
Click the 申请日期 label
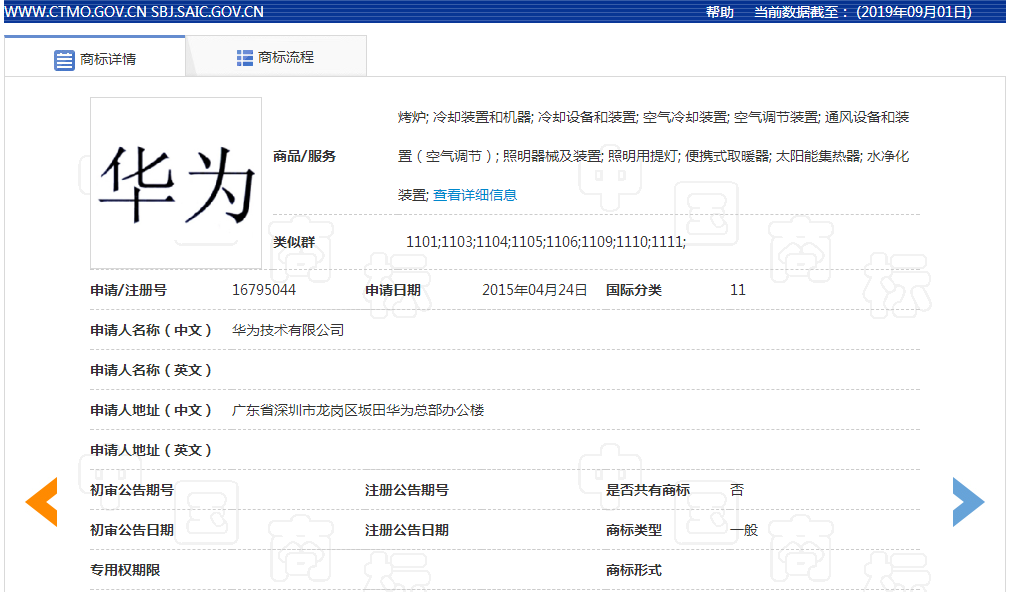(393, 290)
